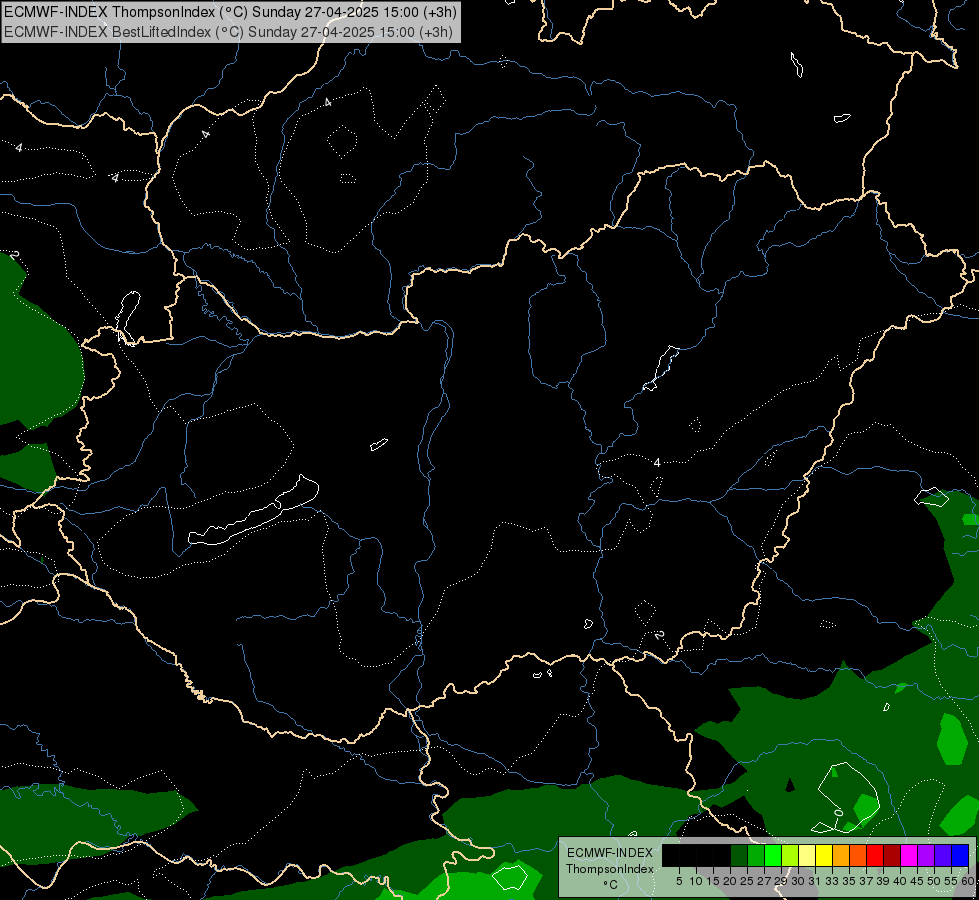Select the orange 33-35 legend swatch

click(841, 855)
